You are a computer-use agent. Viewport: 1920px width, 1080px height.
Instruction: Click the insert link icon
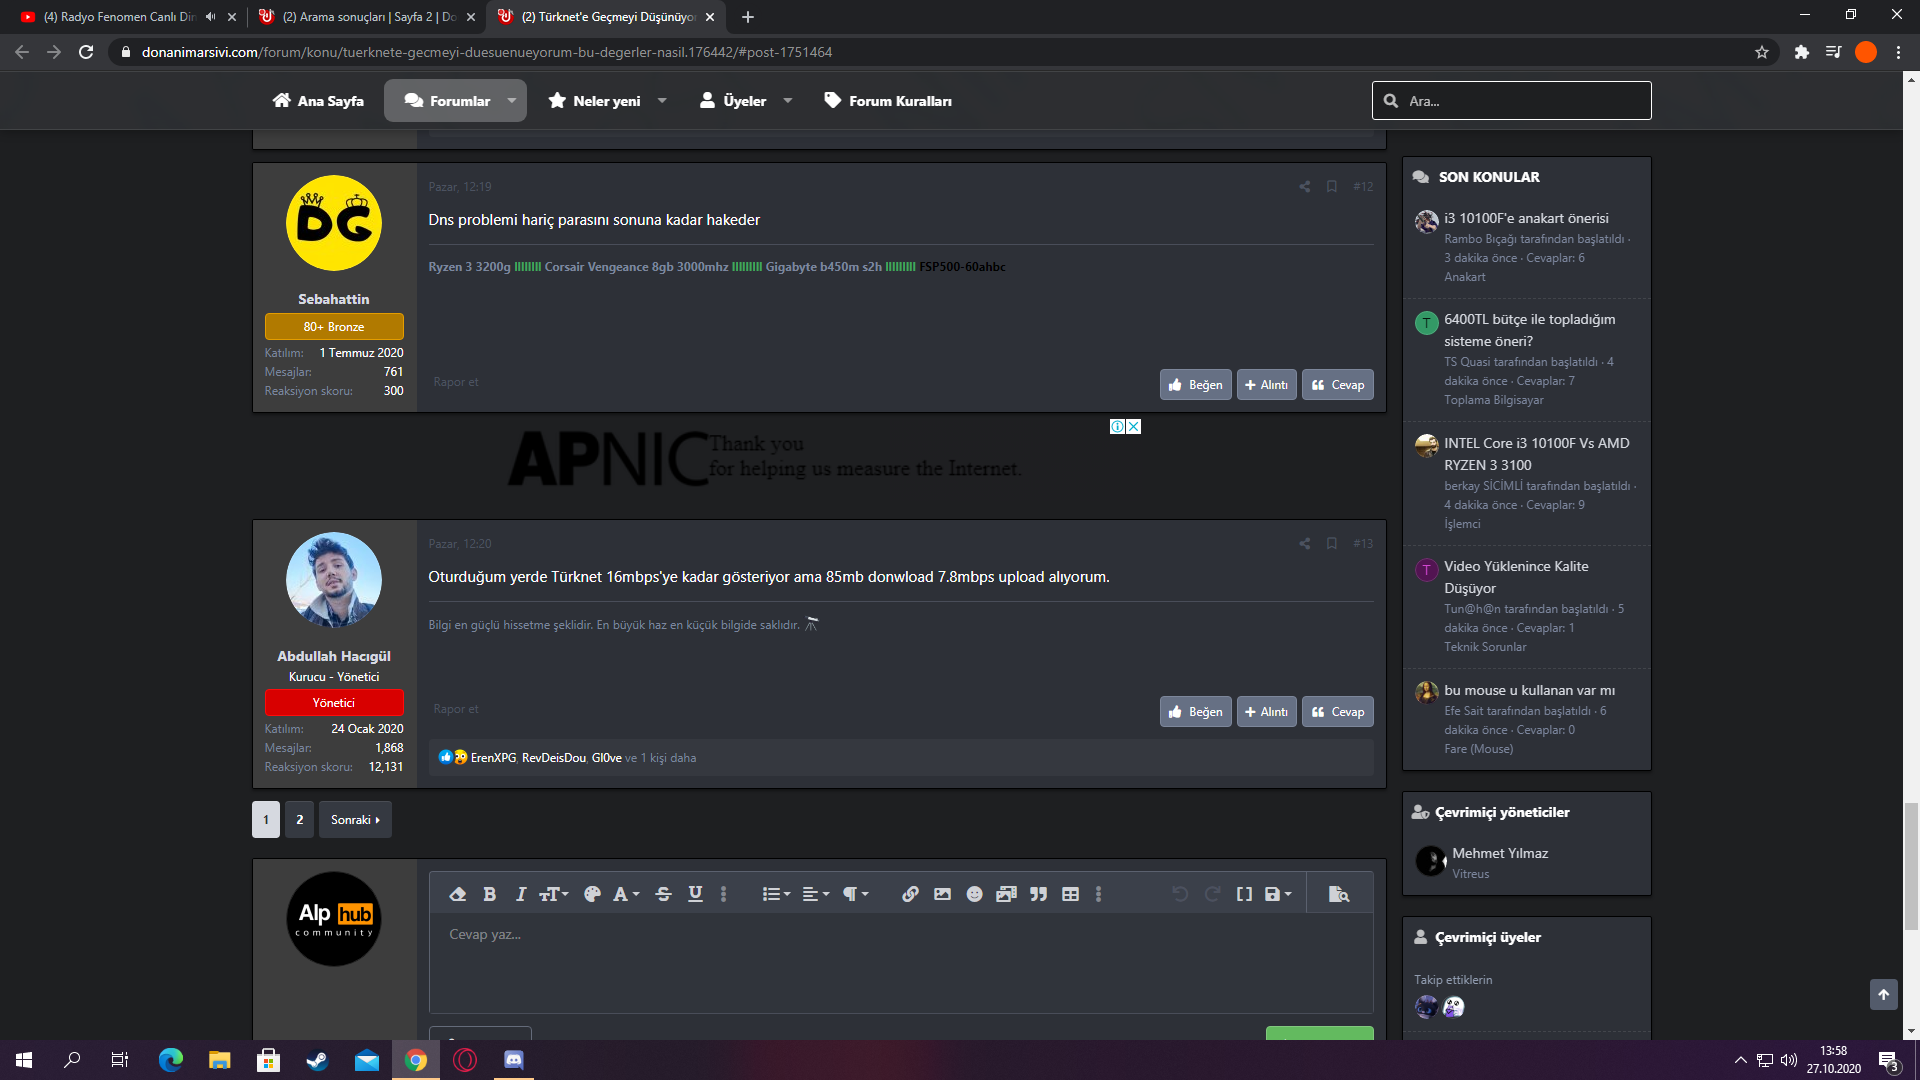click(x=910, y=894)
